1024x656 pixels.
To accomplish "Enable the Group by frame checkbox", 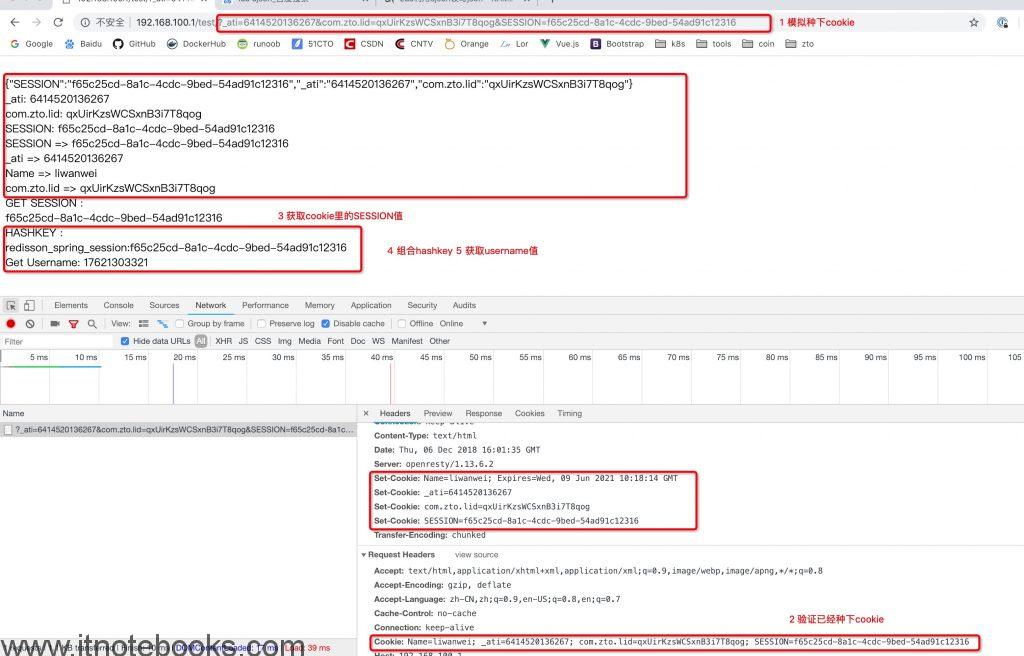I will tap(180, 323).
